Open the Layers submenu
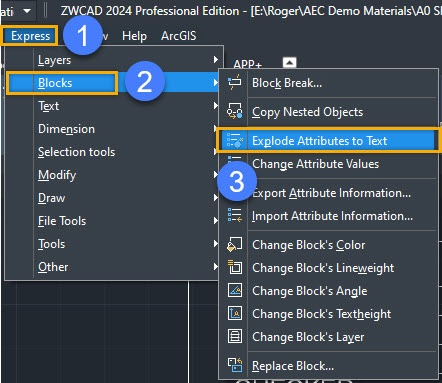 point(114,60)
